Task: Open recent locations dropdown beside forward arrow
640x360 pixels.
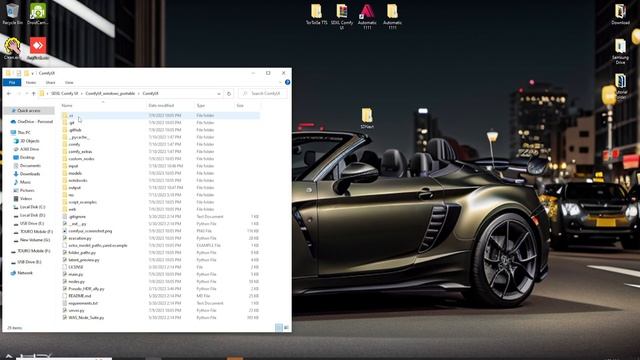Action: (x=27, y=93)
